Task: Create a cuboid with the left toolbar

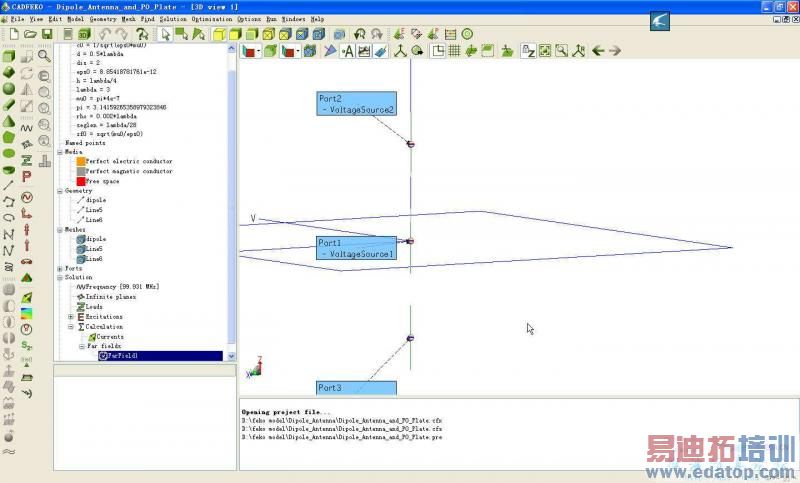Action: coord(9,56)
